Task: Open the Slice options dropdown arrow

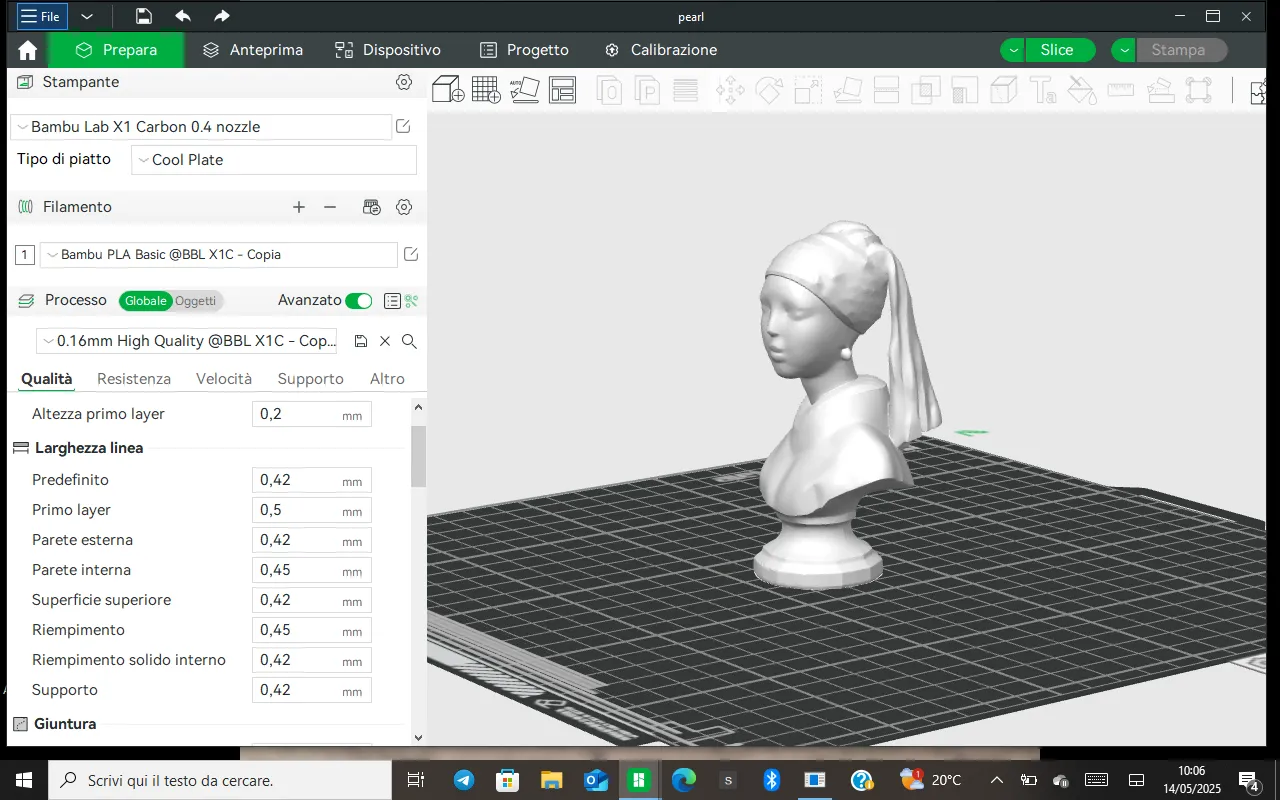Action: (1013, 50)
